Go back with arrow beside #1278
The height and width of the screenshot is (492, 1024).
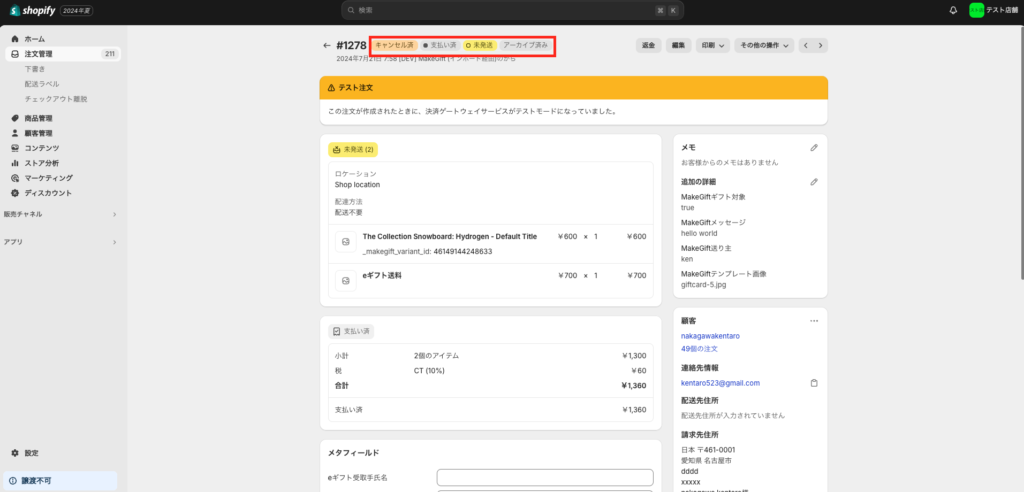pos(327,45)
